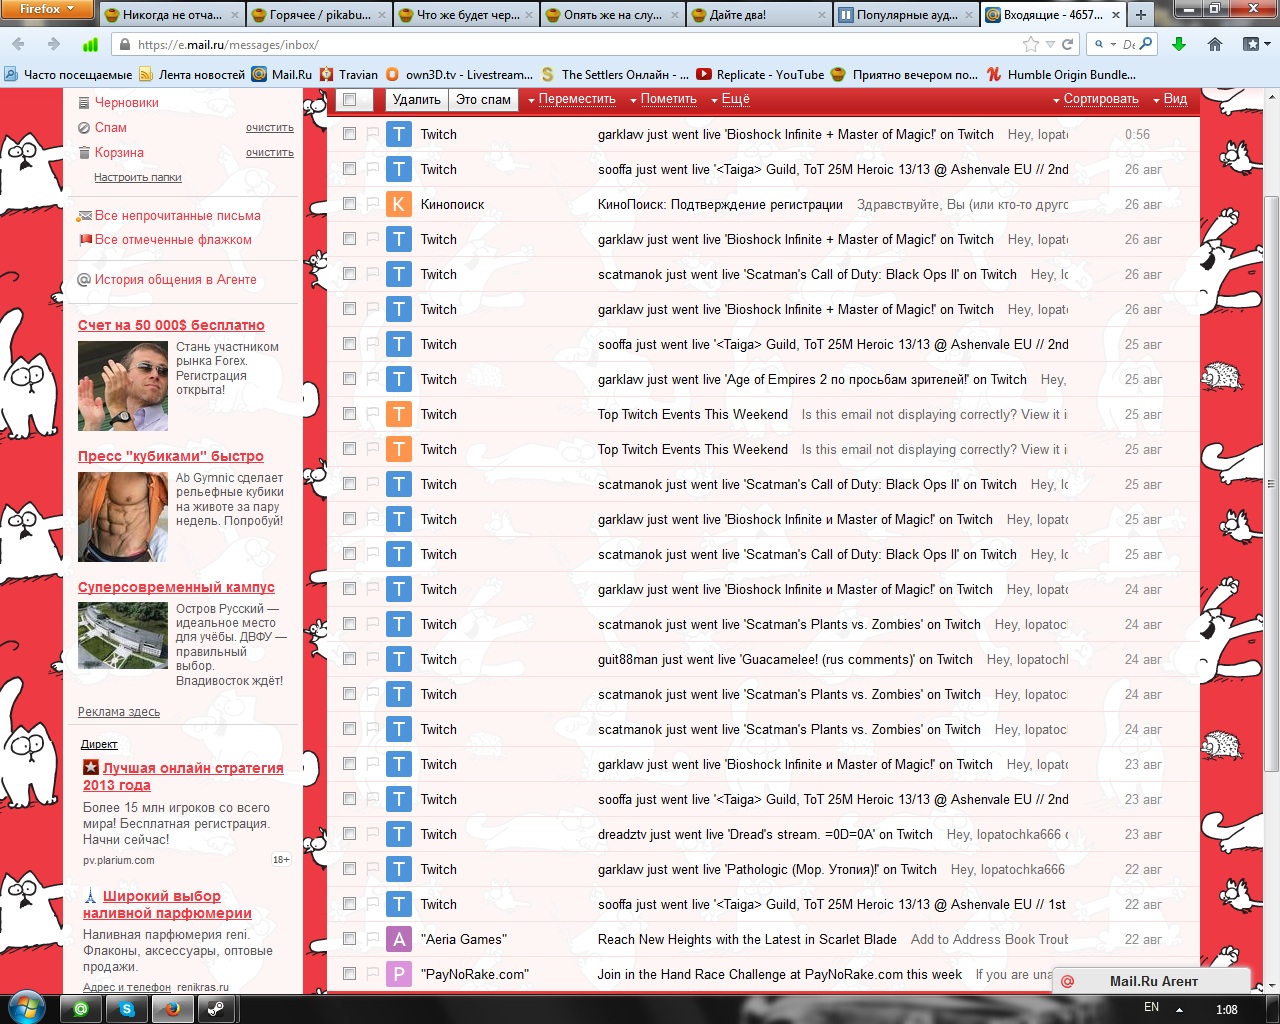Click the Кинопоиск orange K sender avatar
The height and width of the screenshot is (1024, 1280).
(399, 204)
